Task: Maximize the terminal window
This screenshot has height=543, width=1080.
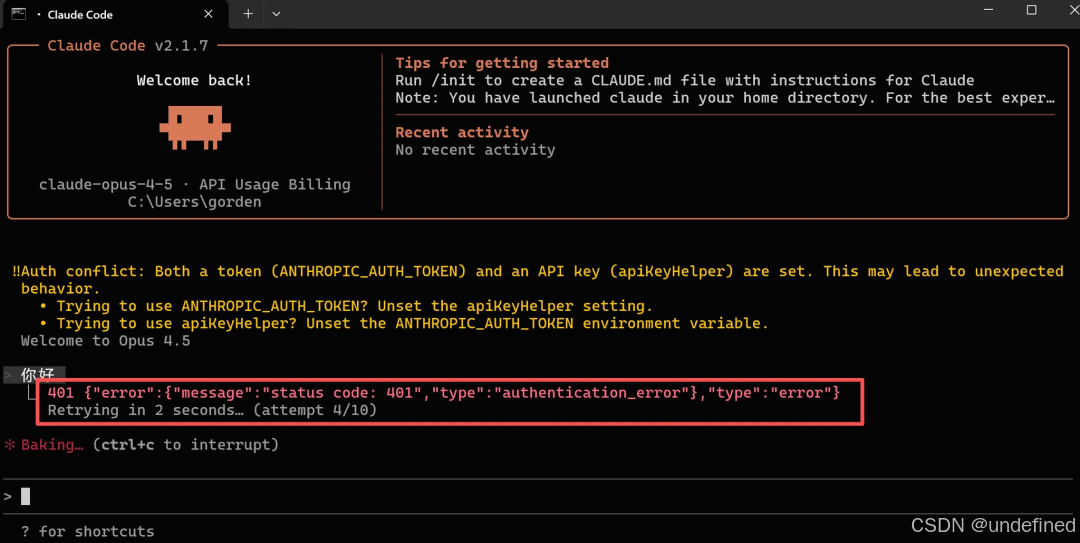Action: click(1031, 10)
